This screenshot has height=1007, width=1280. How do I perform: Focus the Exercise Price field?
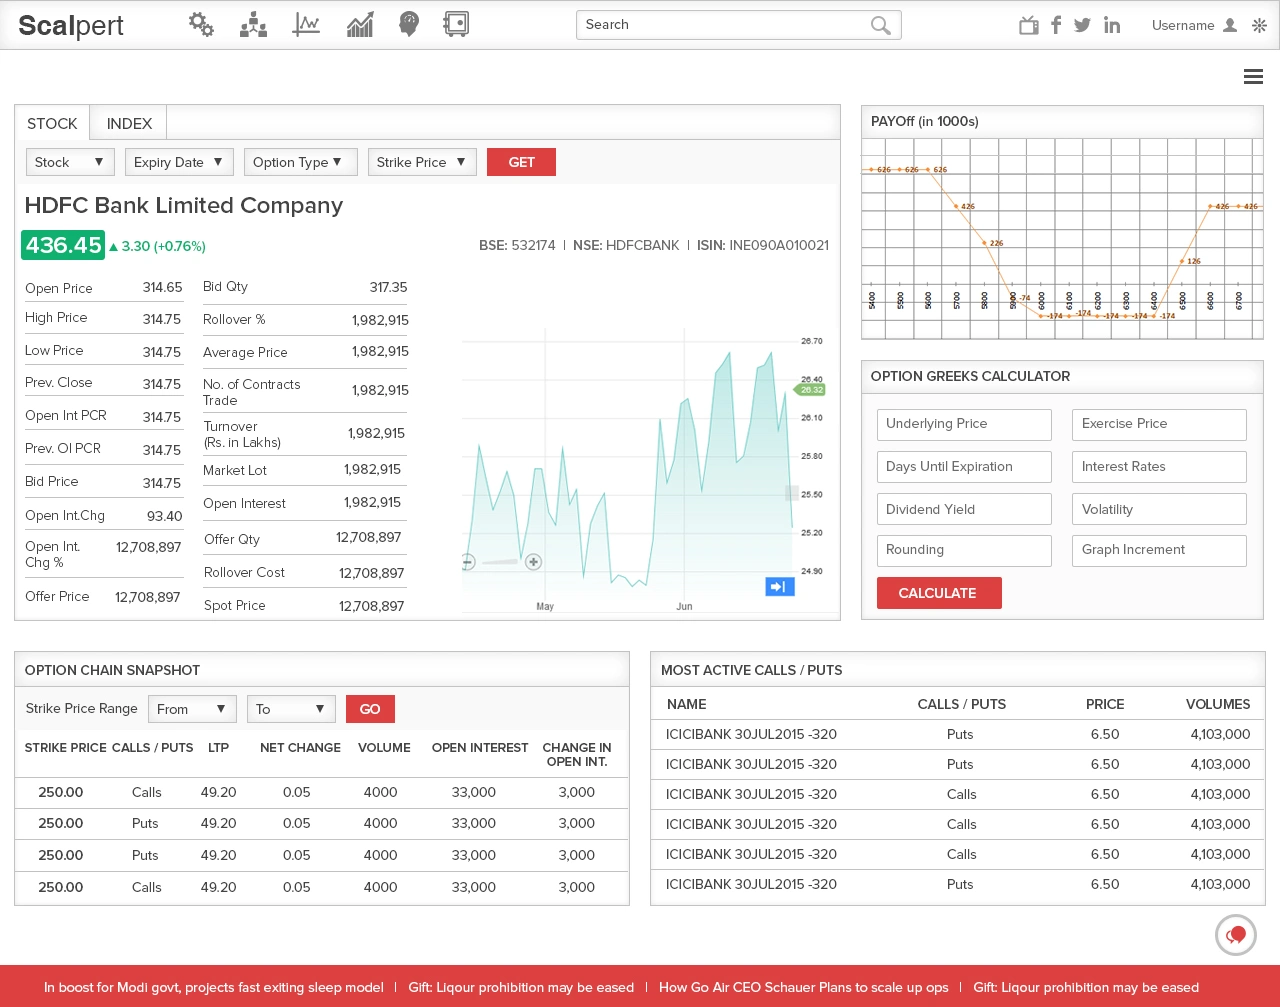(1160, 424)
